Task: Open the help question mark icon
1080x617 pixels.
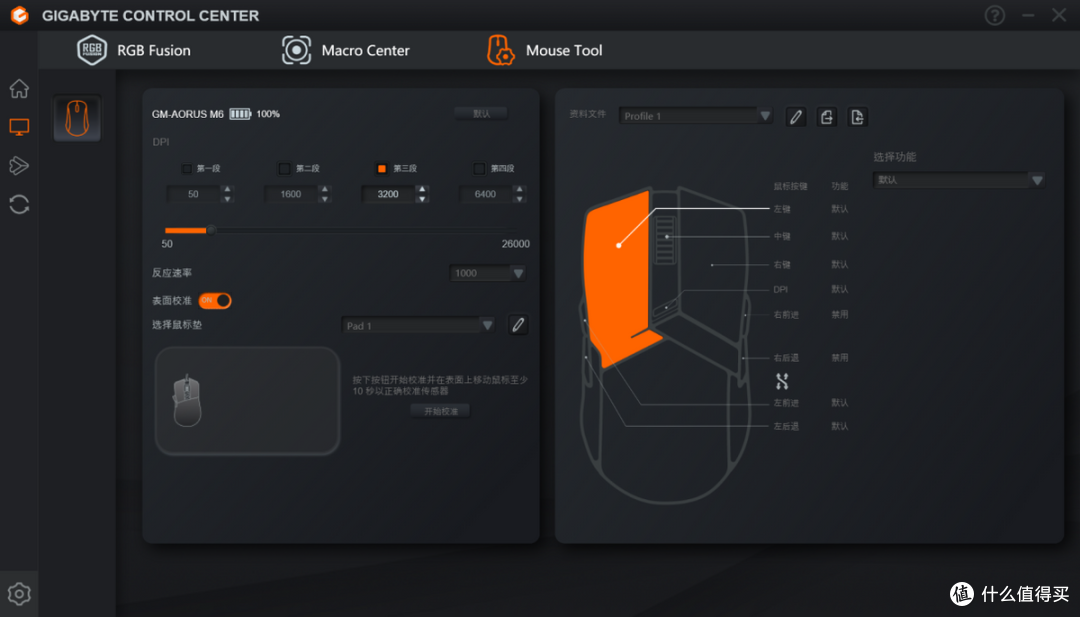Action: 995,15
